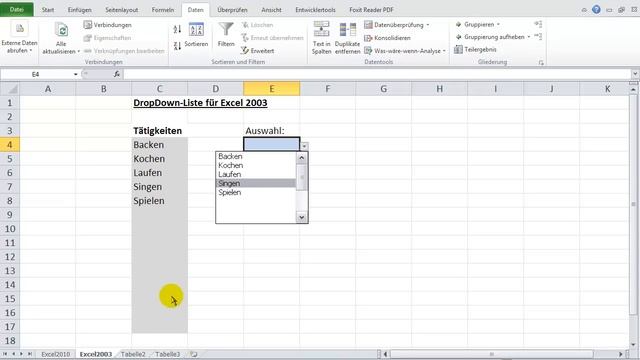
Task: Expand Gruppierung aufheben dropdown arrow
Action: click(x=529, y=37)
